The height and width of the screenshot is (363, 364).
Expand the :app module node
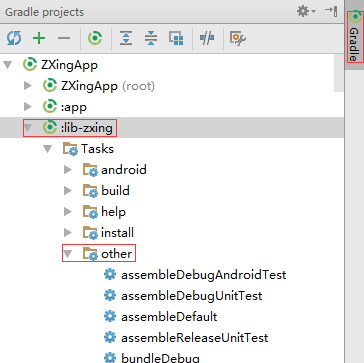coord(28,107)
